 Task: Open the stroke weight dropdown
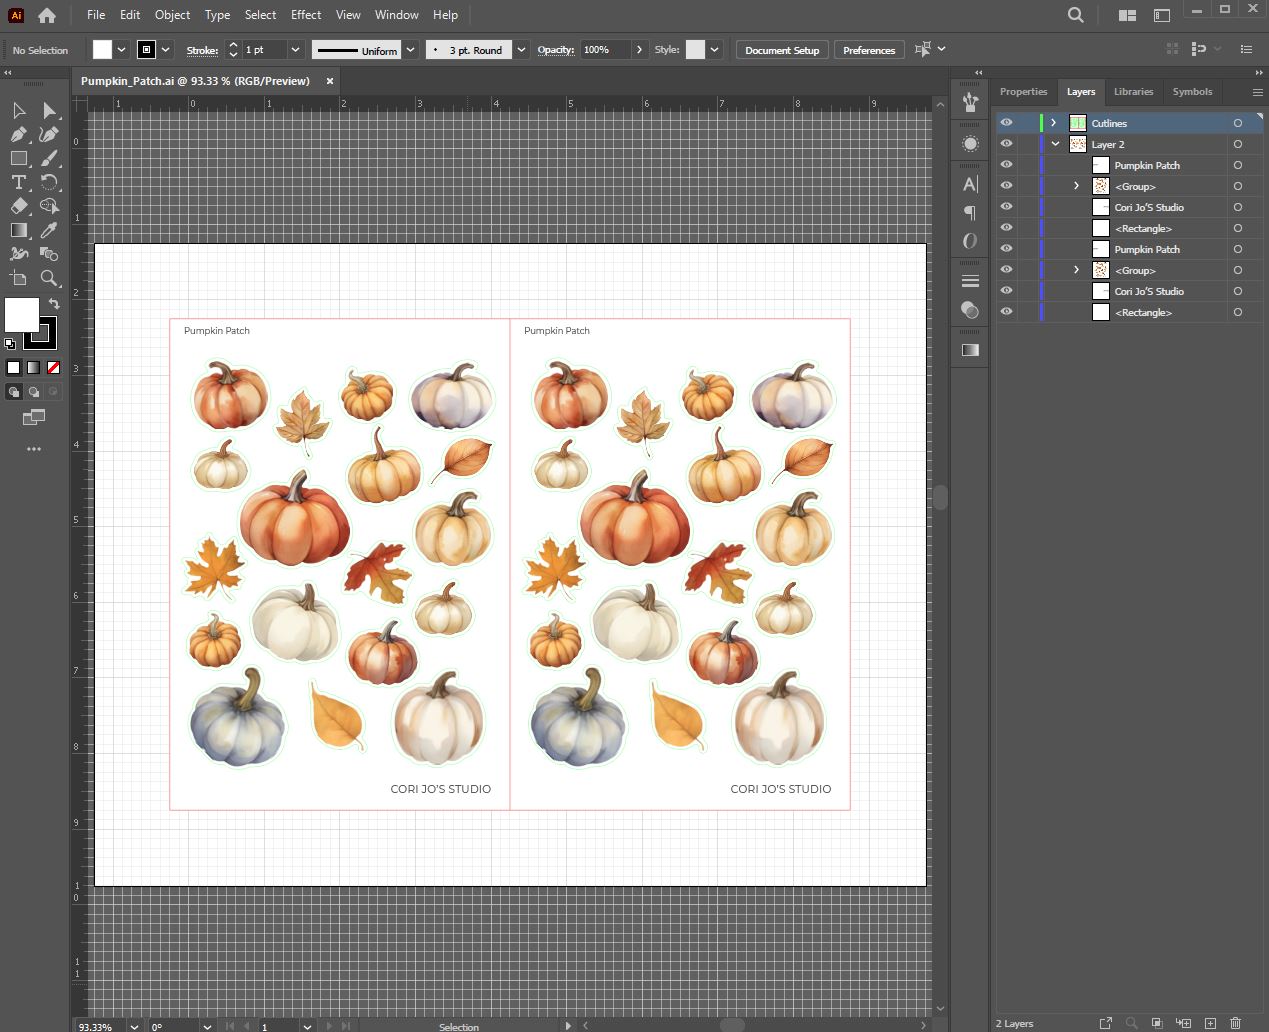[295, 50]
